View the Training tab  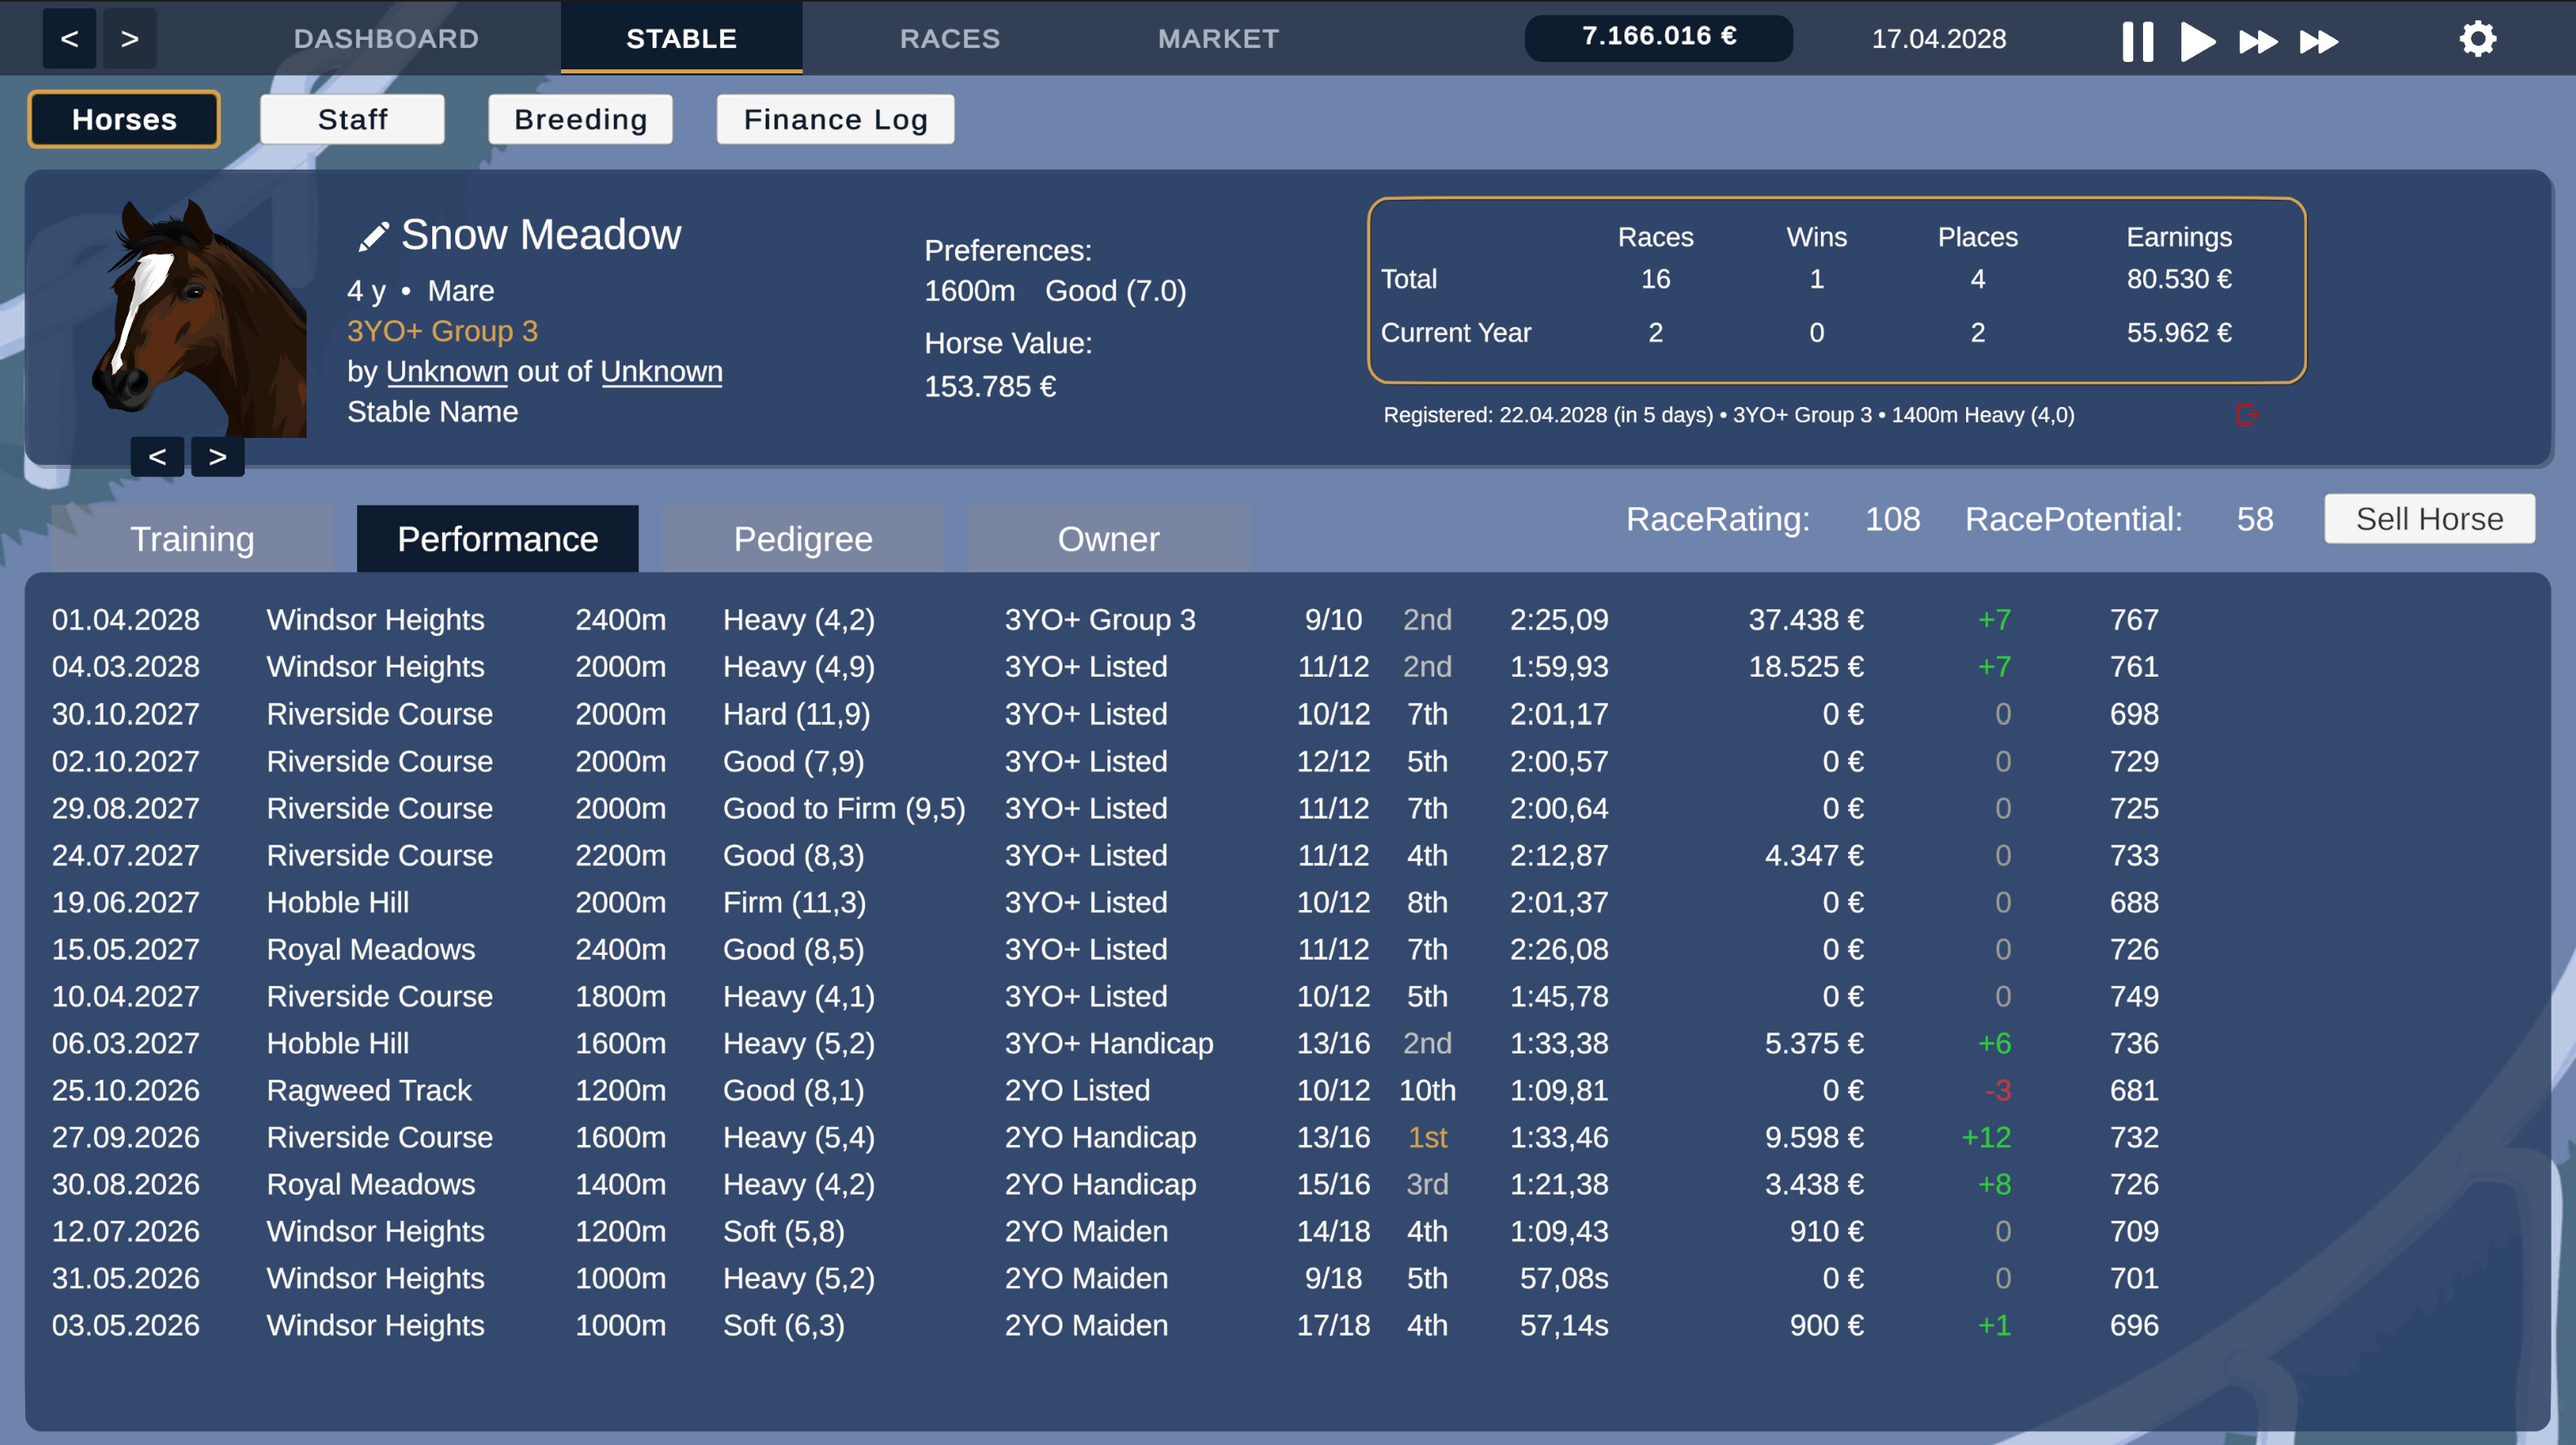click(192, 538)
